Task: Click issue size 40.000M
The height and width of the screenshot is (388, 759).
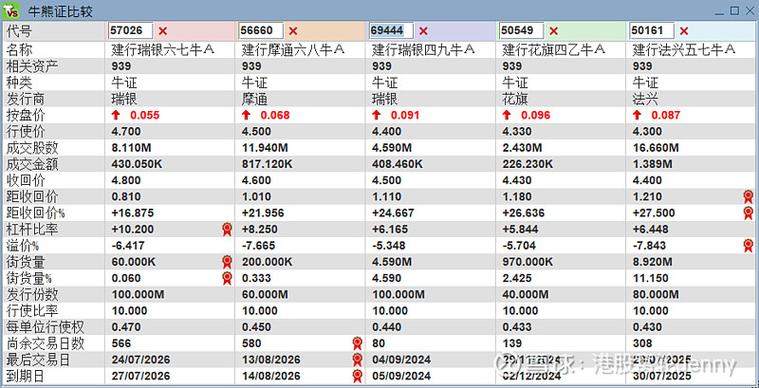Action: click(525, 294)
